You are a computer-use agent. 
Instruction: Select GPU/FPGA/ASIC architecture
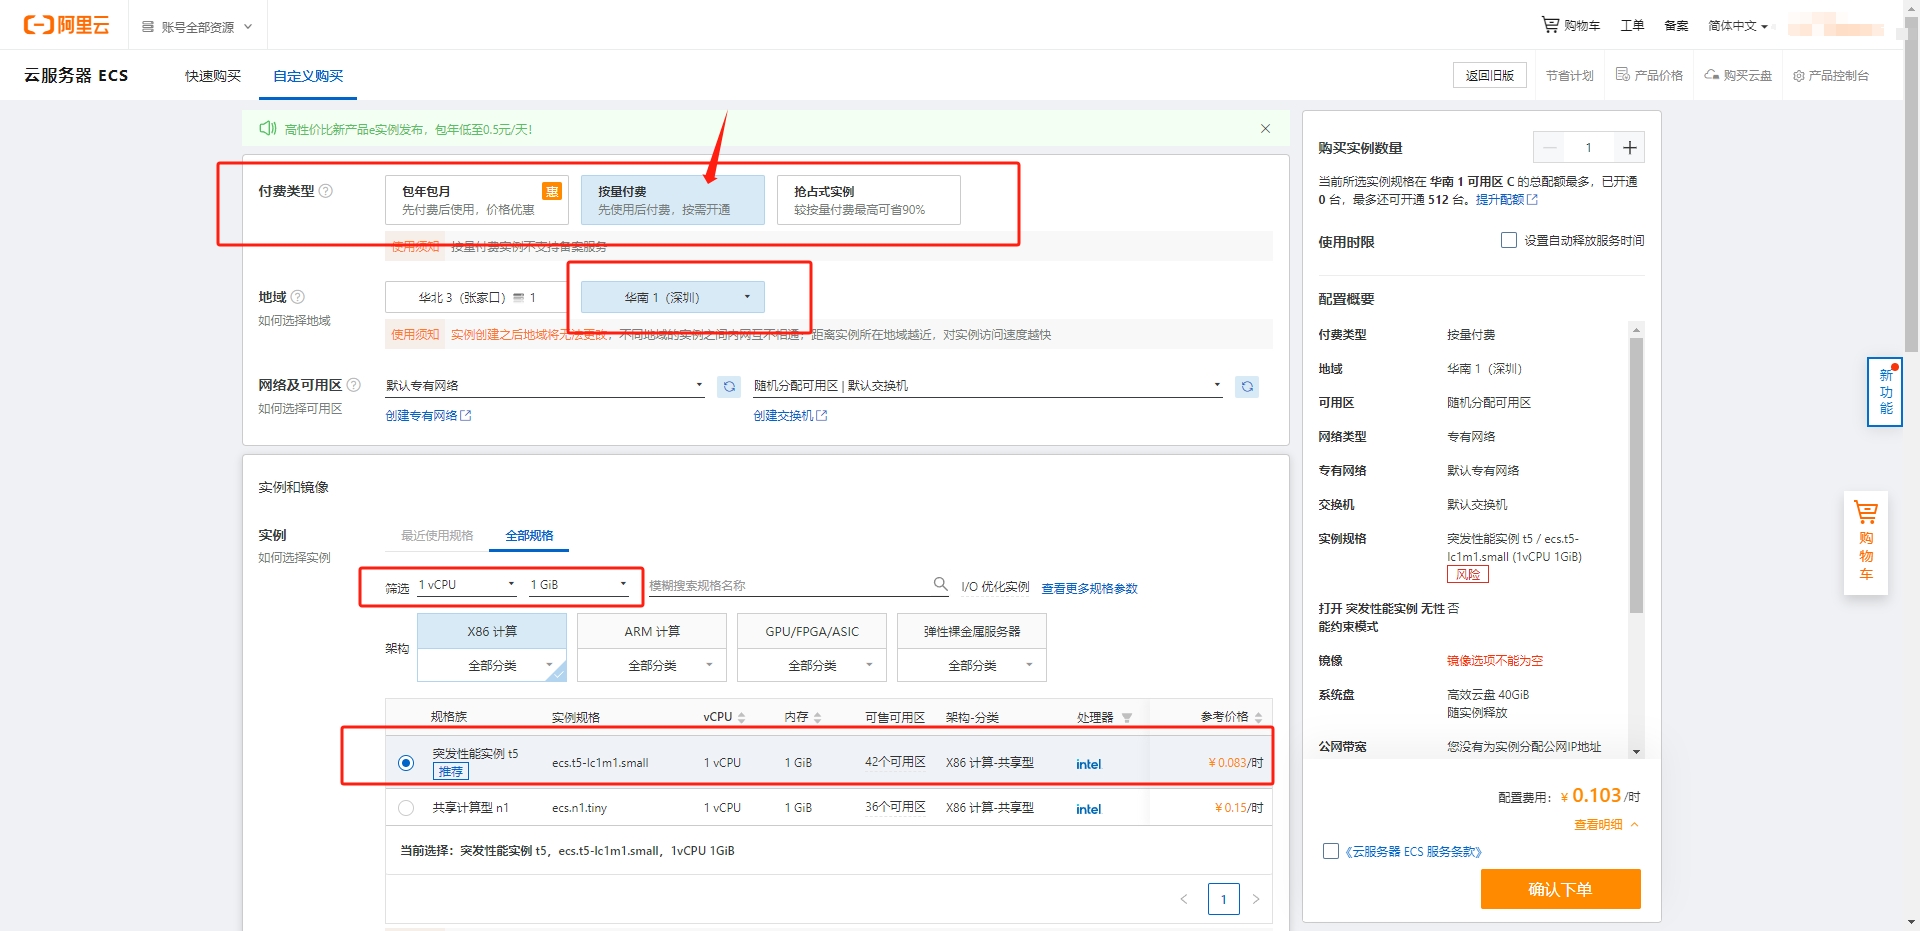812,631
